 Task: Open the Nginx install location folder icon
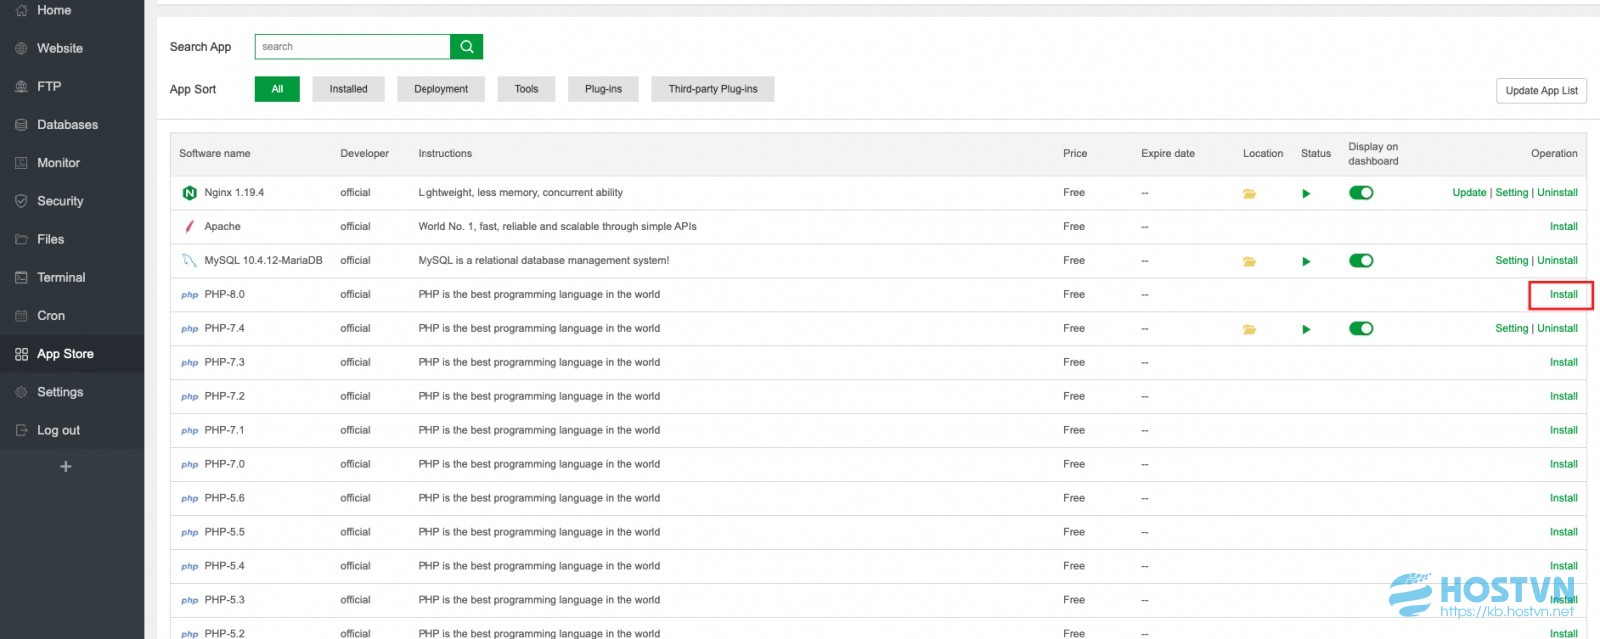tap(1249, 194)
